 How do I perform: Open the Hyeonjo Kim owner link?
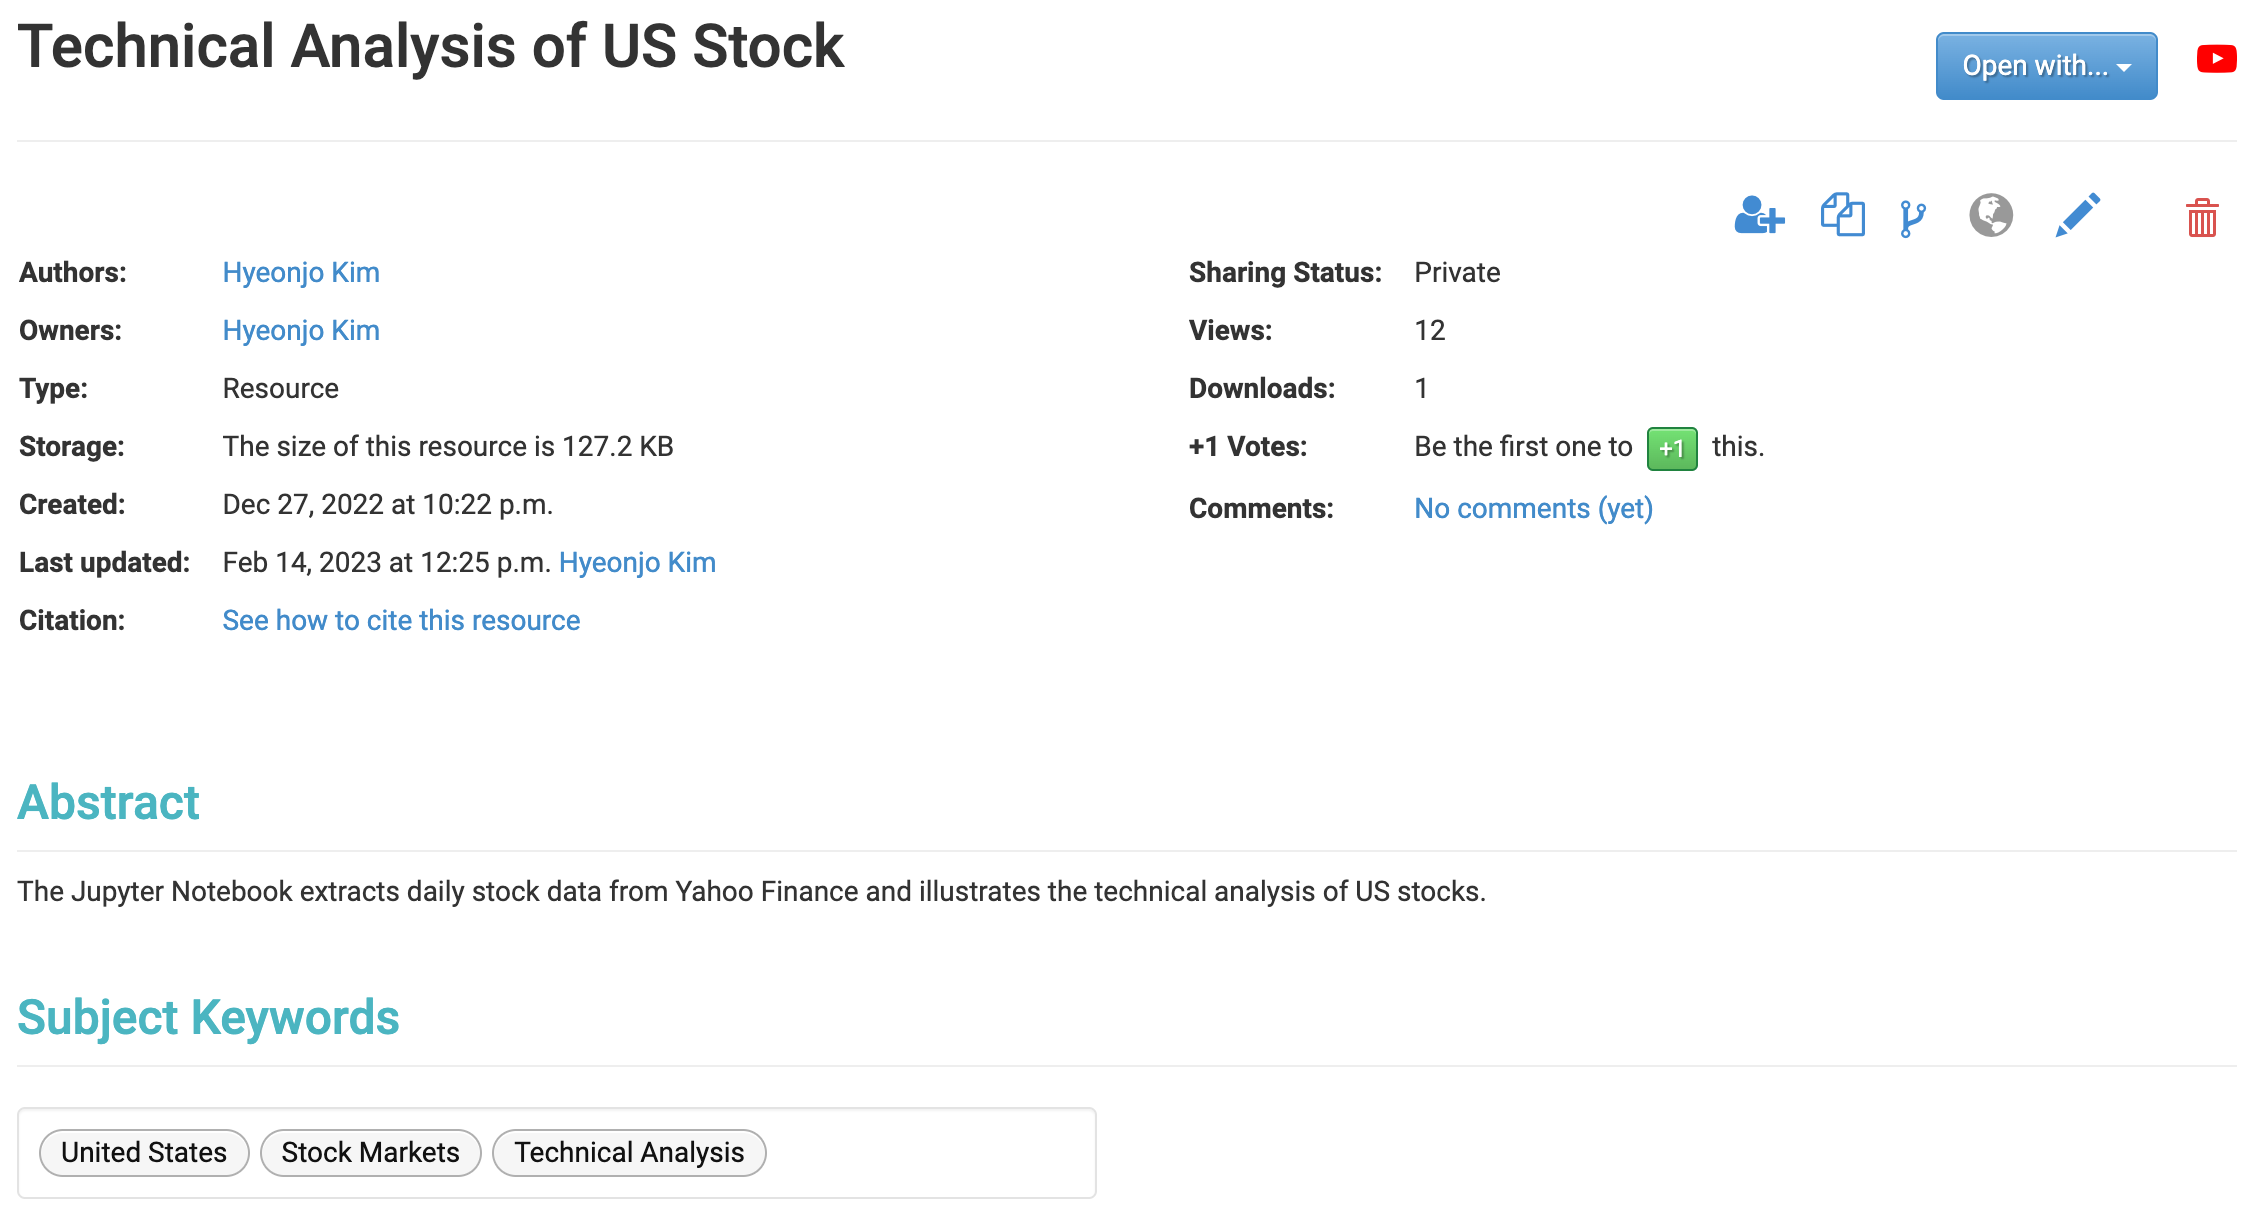(301, 330)
